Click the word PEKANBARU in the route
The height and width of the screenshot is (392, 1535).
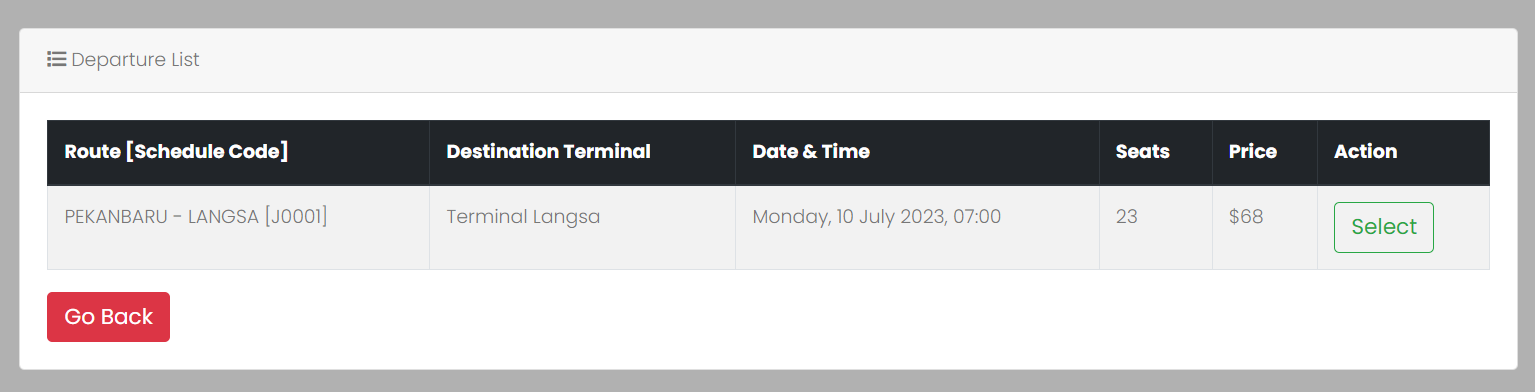tap(117, 217)
